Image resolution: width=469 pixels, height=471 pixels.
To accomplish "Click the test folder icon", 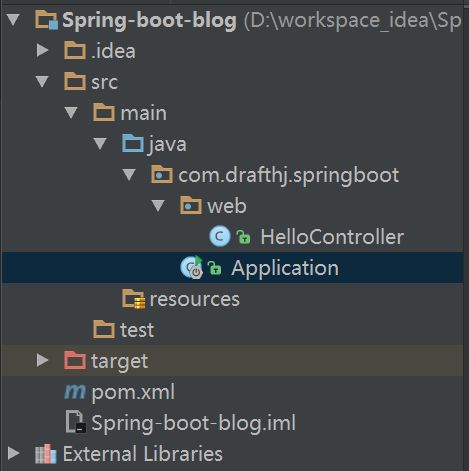I will (104, 329).
